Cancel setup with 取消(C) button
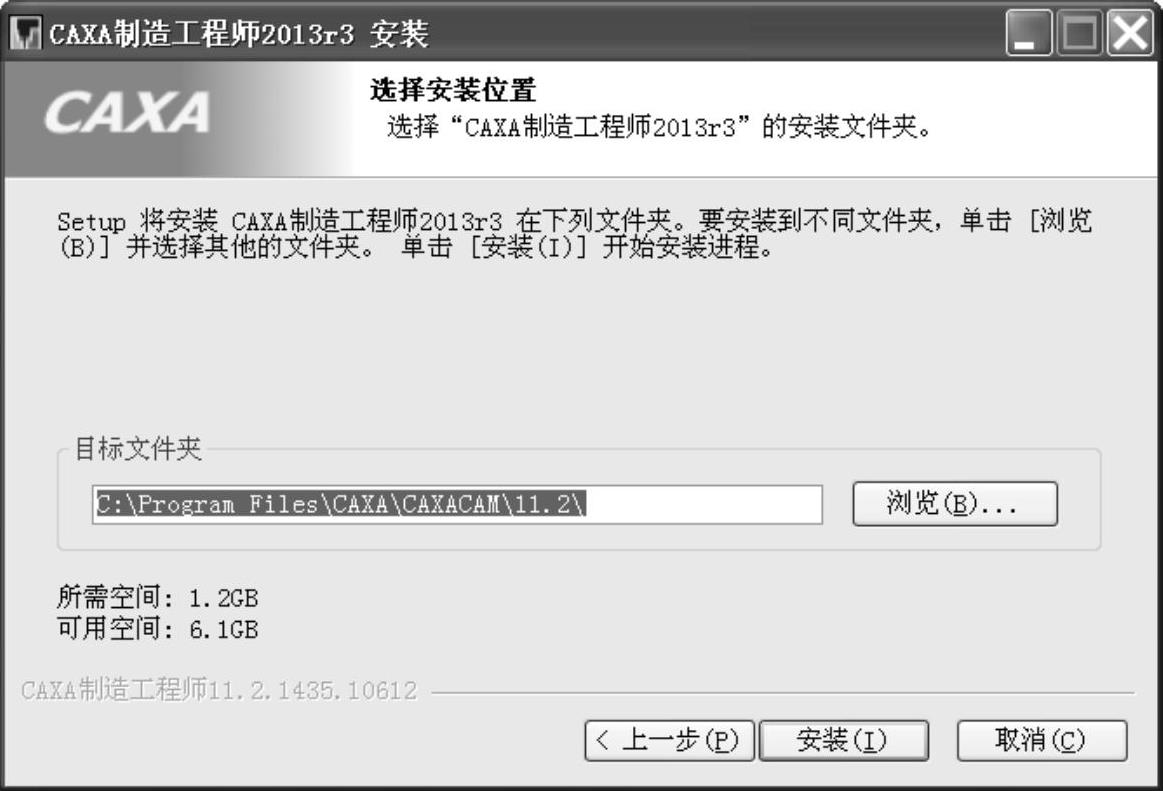This screenshot has width=1163, height=791. click(x=1041, y=740)
